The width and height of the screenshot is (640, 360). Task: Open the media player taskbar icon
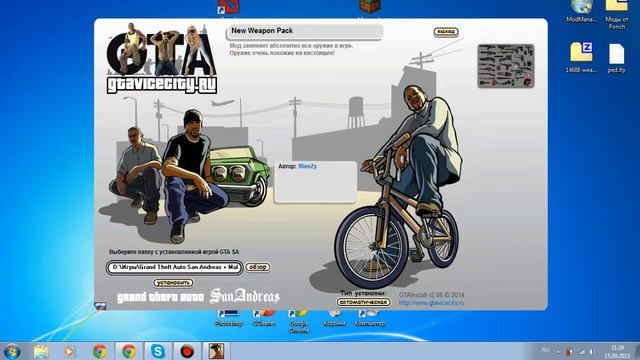tap(69, 351)
